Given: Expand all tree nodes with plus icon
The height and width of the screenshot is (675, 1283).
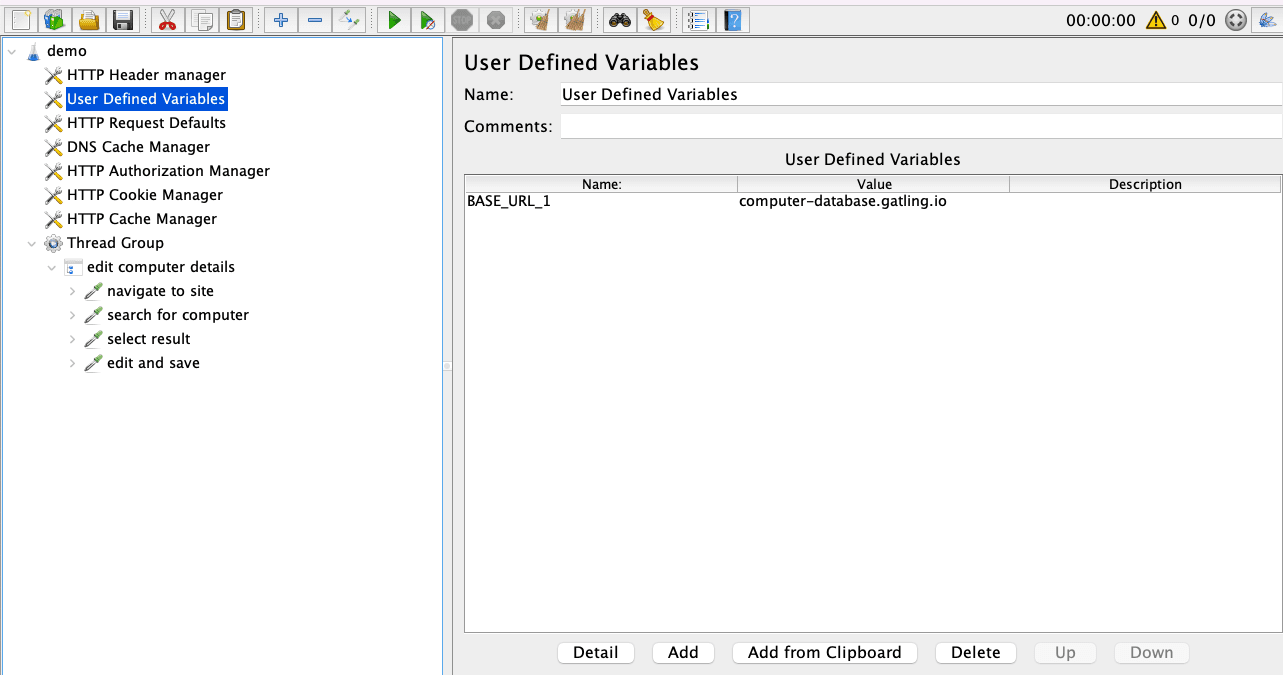Looking at the screenshot, I should click(281, 19).
